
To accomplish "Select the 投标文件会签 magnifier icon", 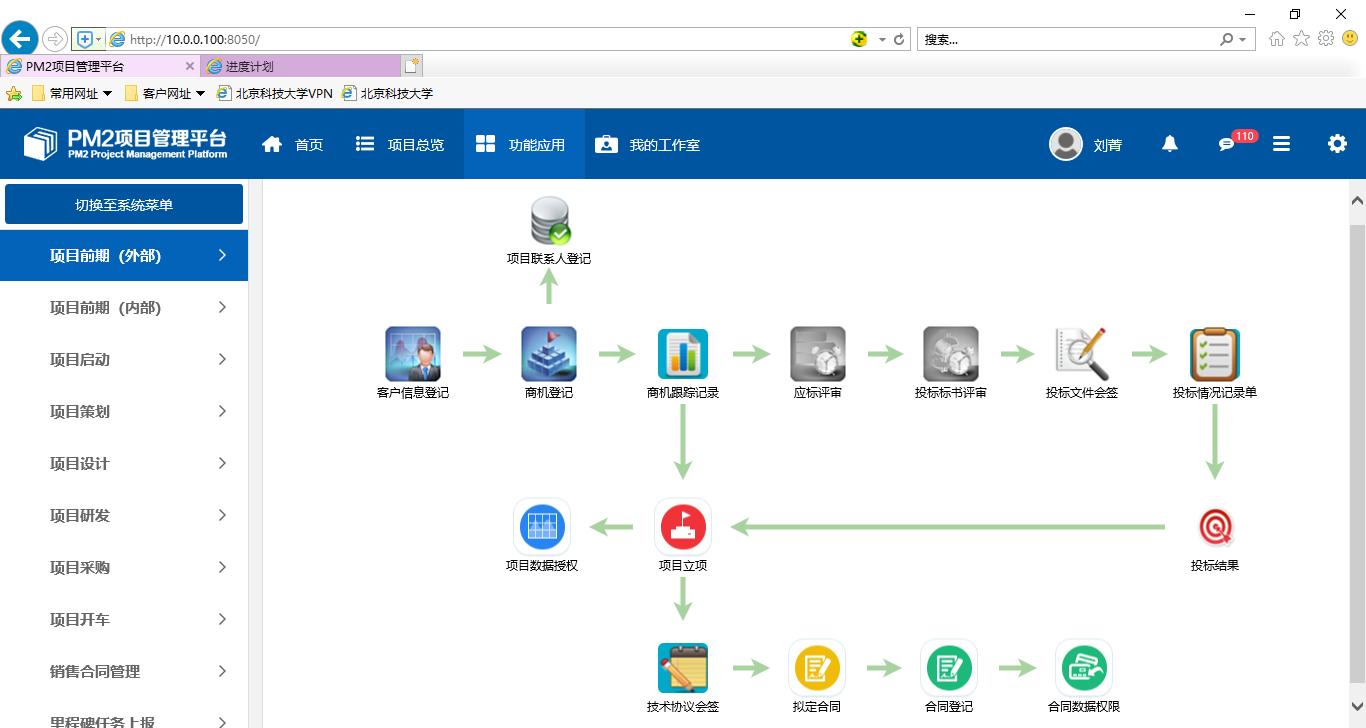I will pos(1081,354).
